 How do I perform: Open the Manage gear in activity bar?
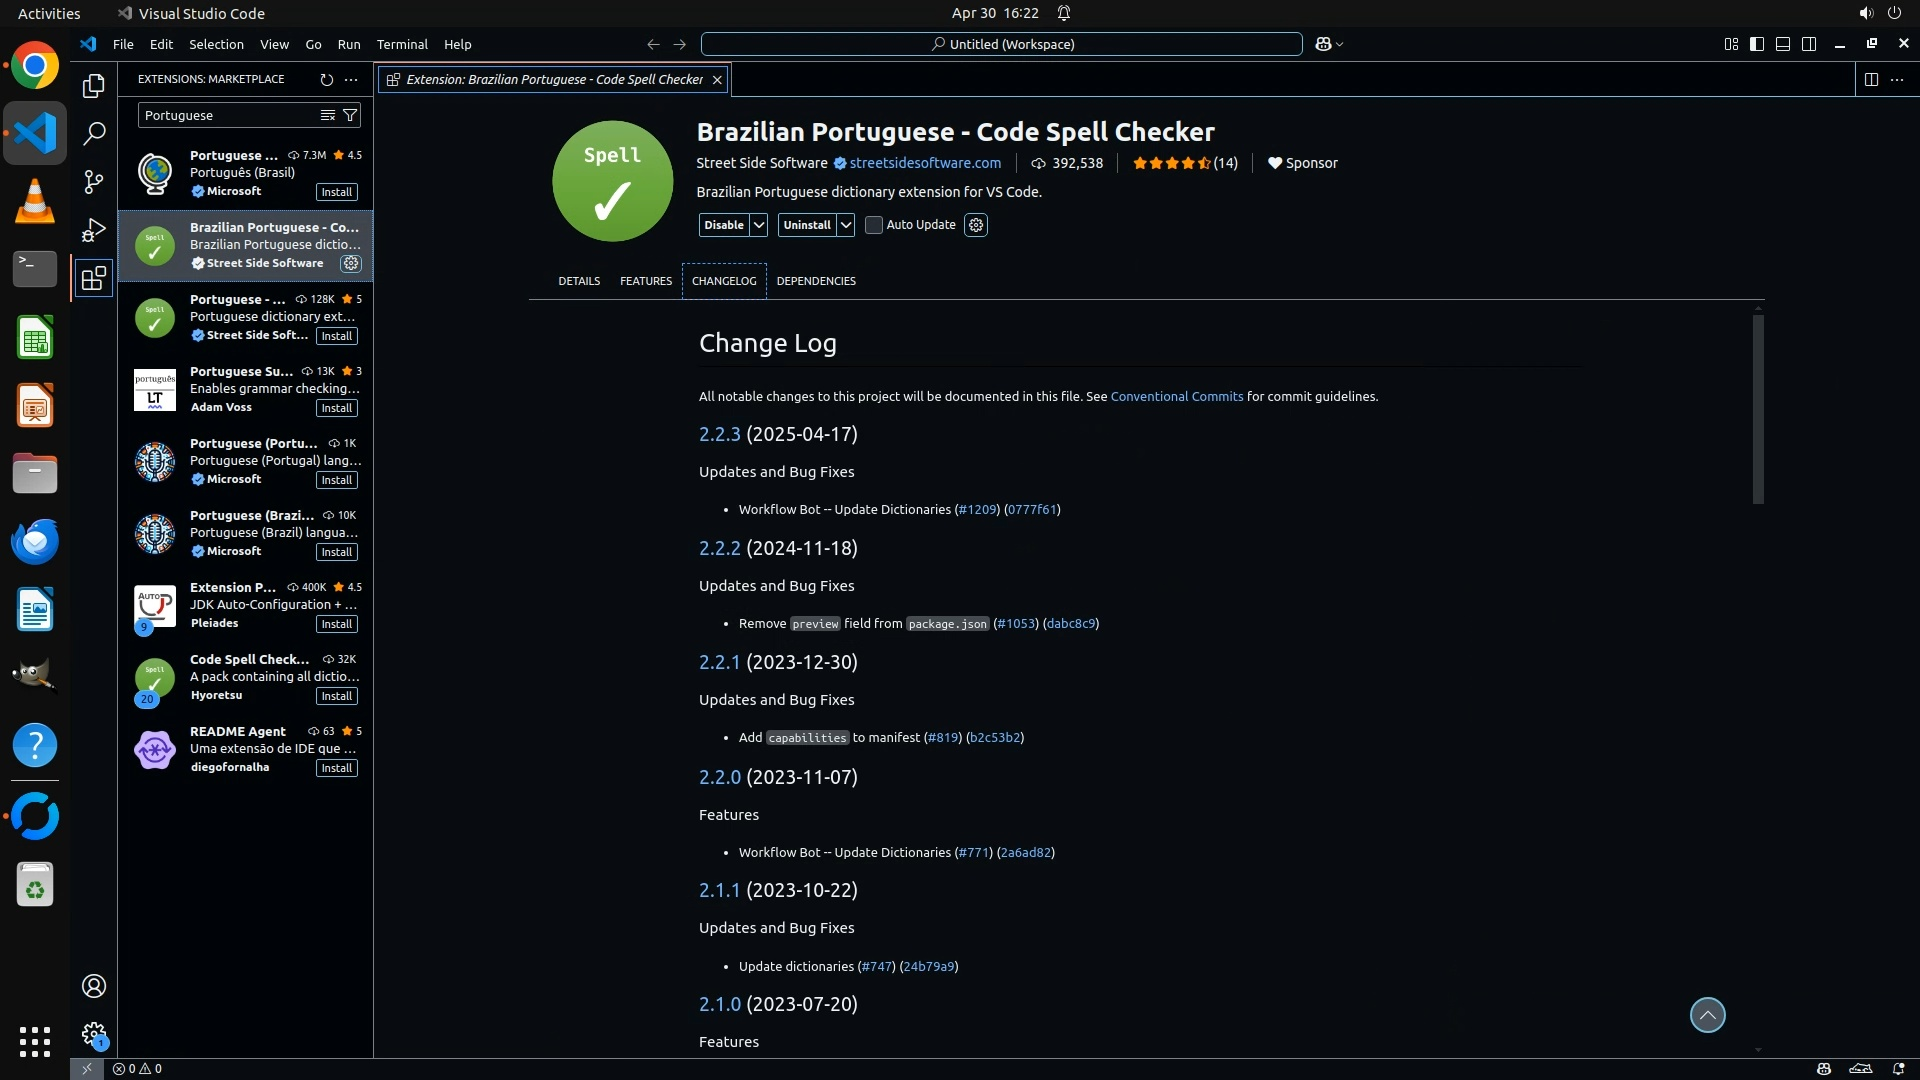(x=93, y=1033)
